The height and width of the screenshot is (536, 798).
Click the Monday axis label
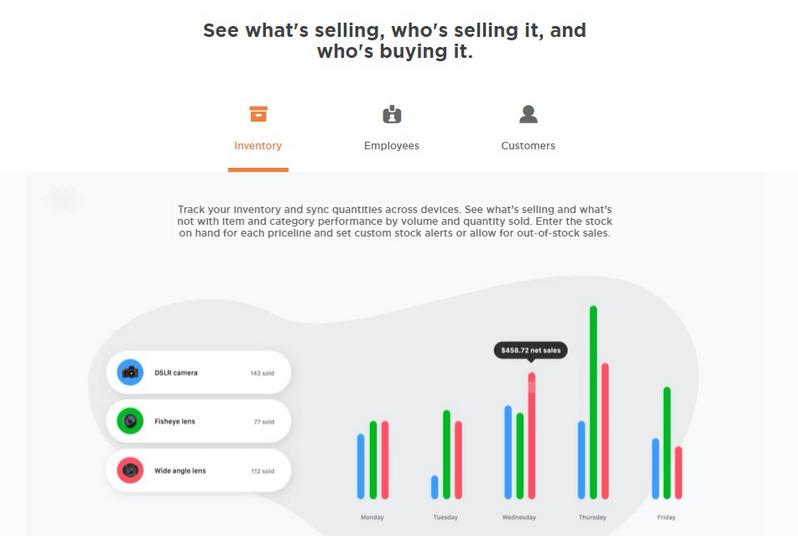tap(372, 517)
